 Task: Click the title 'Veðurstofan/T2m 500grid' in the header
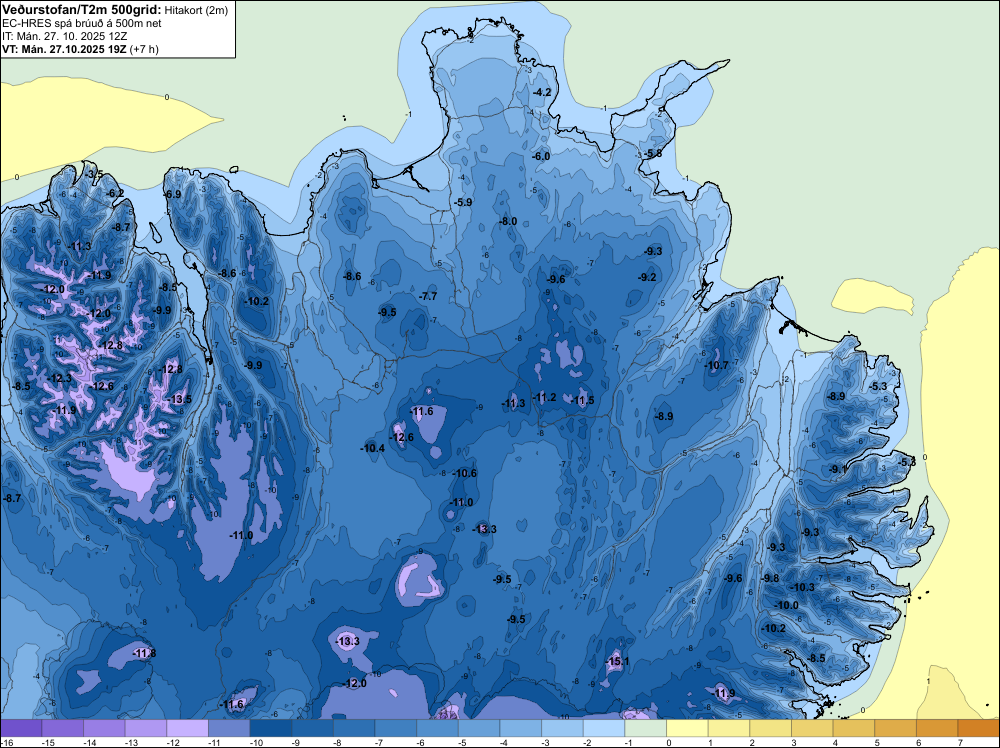pyautogui.click(x=82, y=10)
